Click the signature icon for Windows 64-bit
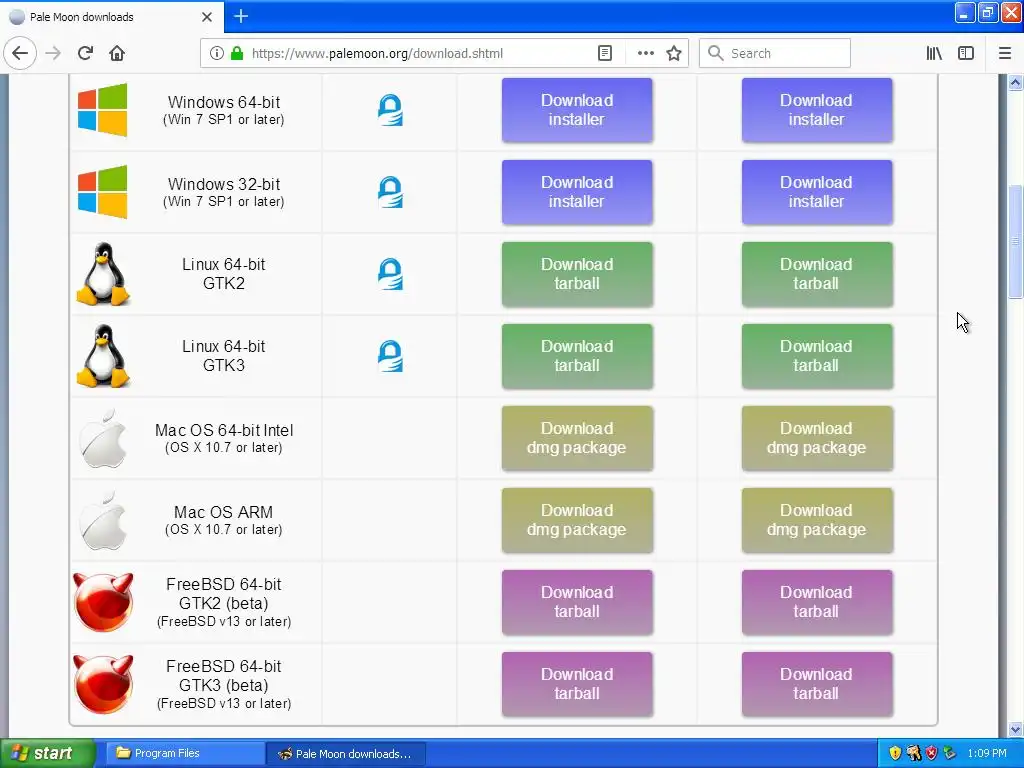The height and width of the screenshot is (768, 1024). (390, 110)
